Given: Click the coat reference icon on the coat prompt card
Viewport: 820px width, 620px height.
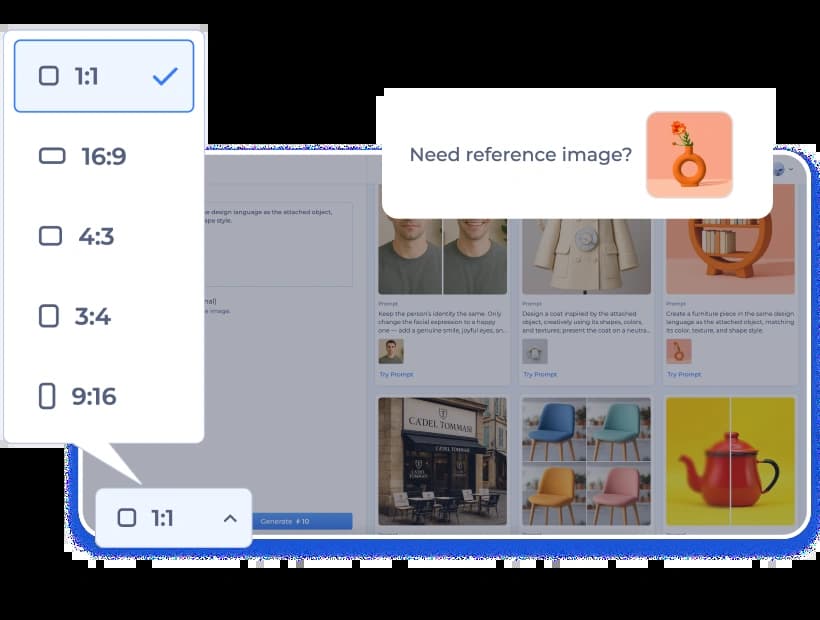Looking at the screenshot, I should (534, 351).
